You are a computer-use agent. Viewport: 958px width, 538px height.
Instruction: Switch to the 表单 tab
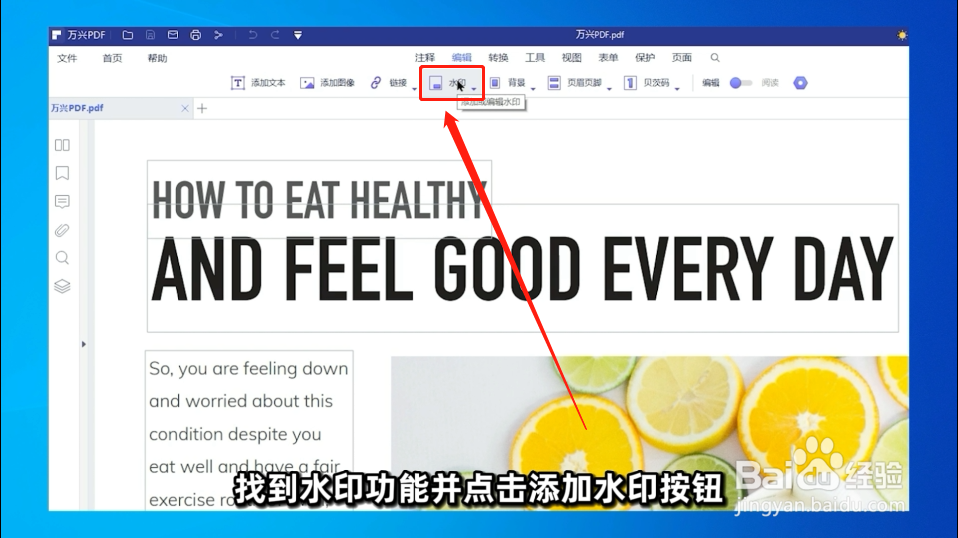tap(608, 57)
